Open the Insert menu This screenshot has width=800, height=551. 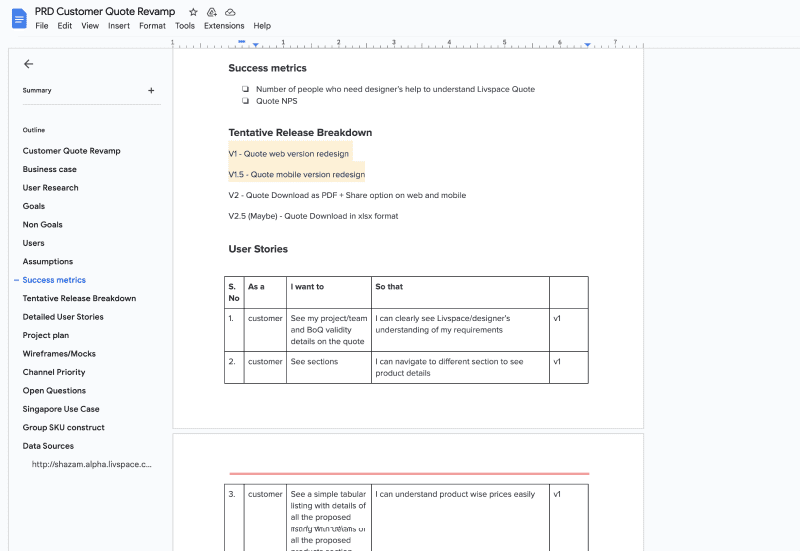(x=119, y=26)
